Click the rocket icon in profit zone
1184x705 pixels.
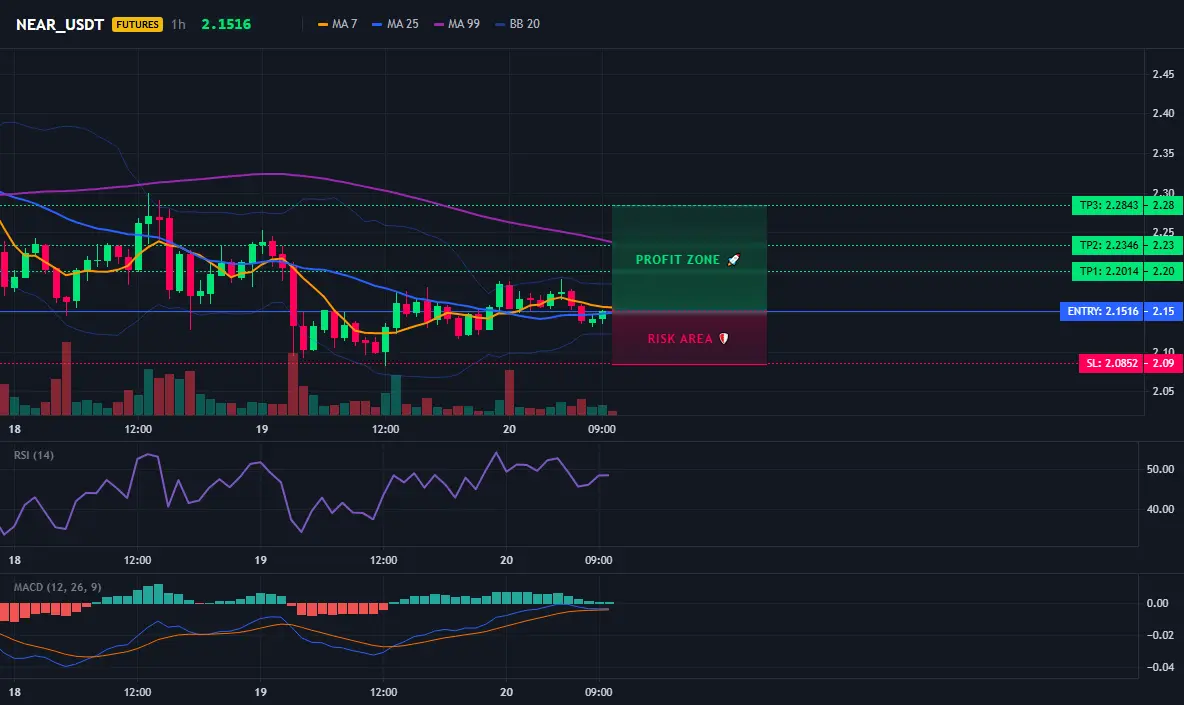click(733, 260)
